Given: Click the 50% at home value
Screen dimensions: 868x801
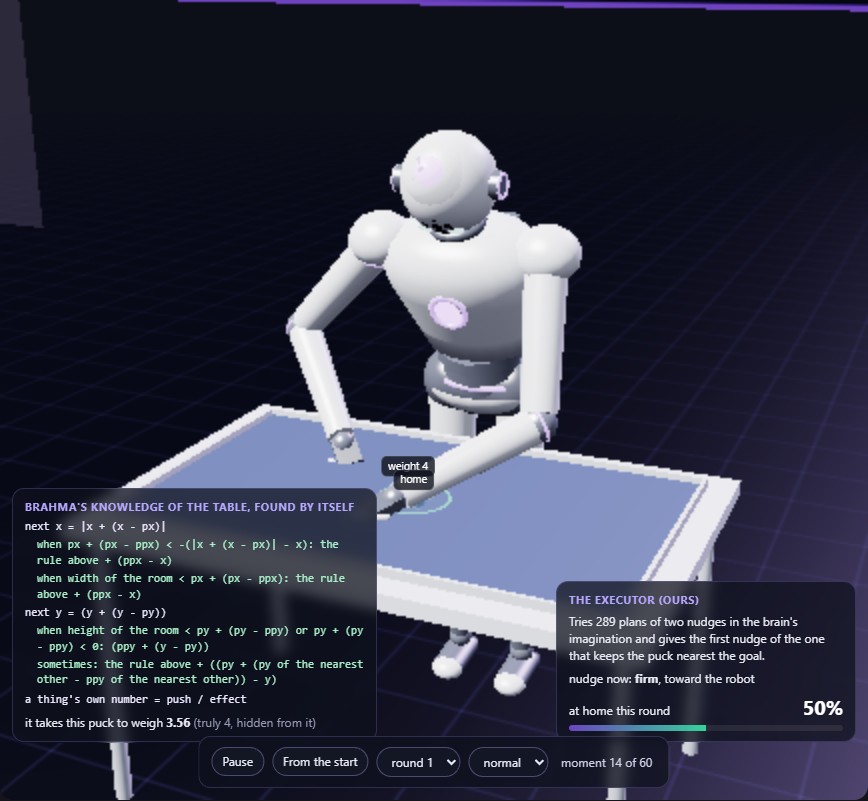Looking at the screenshot, I should pos(823,708).
